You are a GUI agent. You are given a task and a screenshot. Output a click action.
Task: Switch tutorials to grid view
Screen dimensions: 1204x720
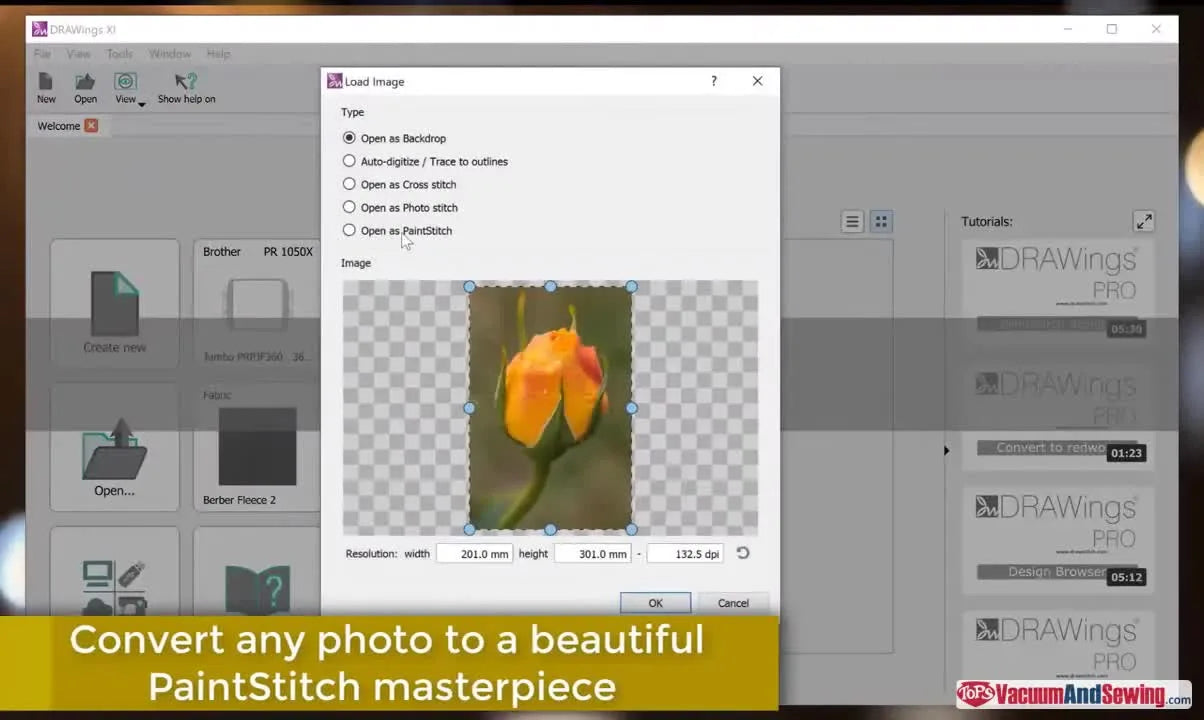[881, 221]
